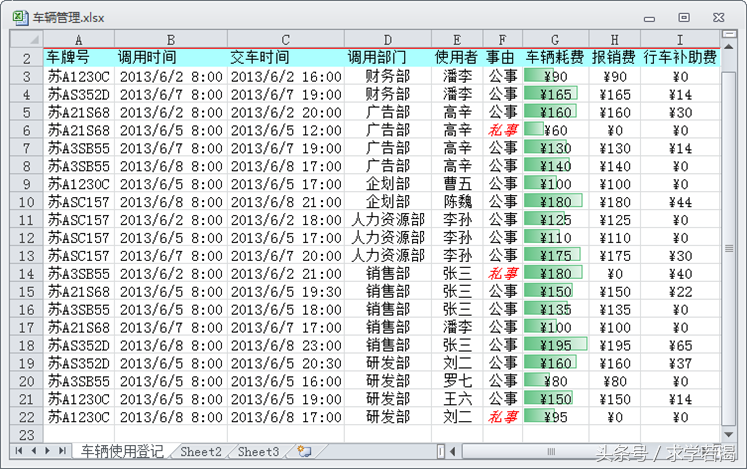The image size is (747, 469).
Task: Restore the workbook window
Action: pyautogui.click(x=684, y=18)
